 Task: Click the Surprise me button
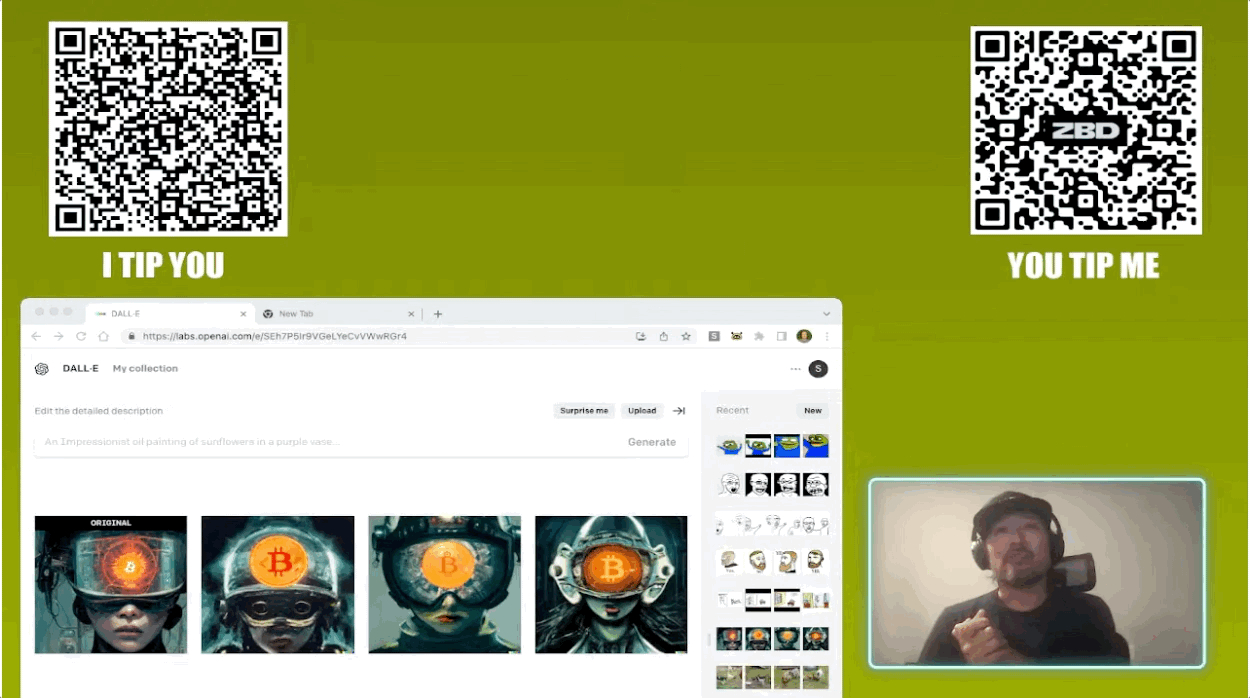point(584,411)
